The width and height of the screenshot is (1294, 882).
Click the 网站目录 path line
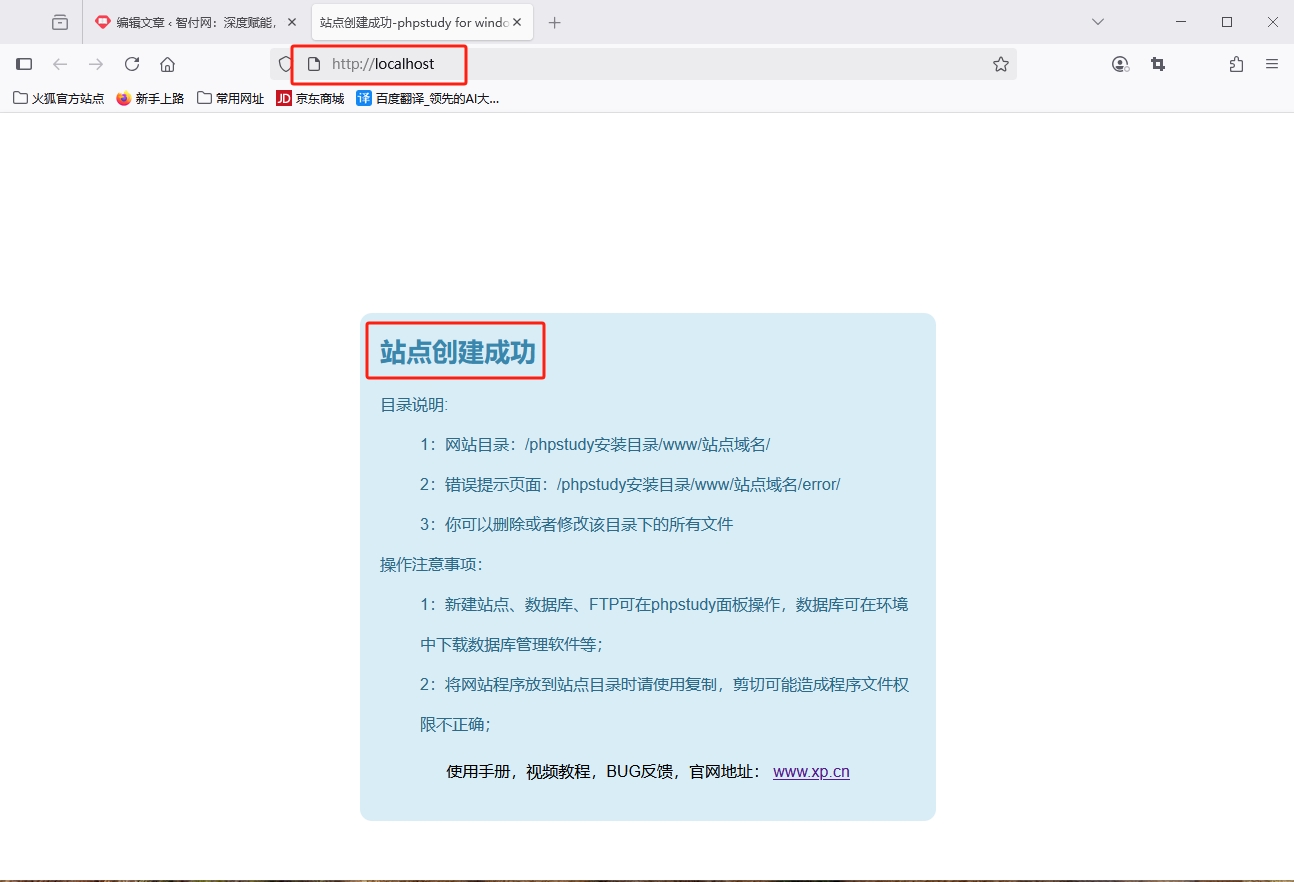pos(595,445)
